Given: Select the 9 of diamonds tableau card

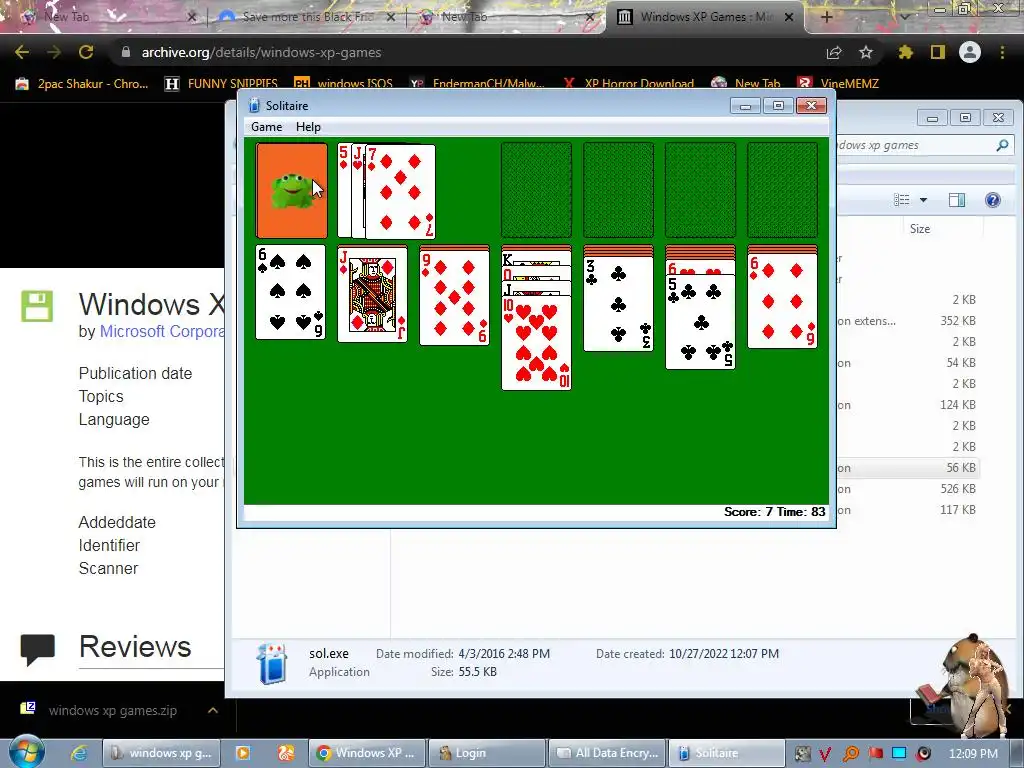Looking at the screenshot, I should click(x=455, y=298).
